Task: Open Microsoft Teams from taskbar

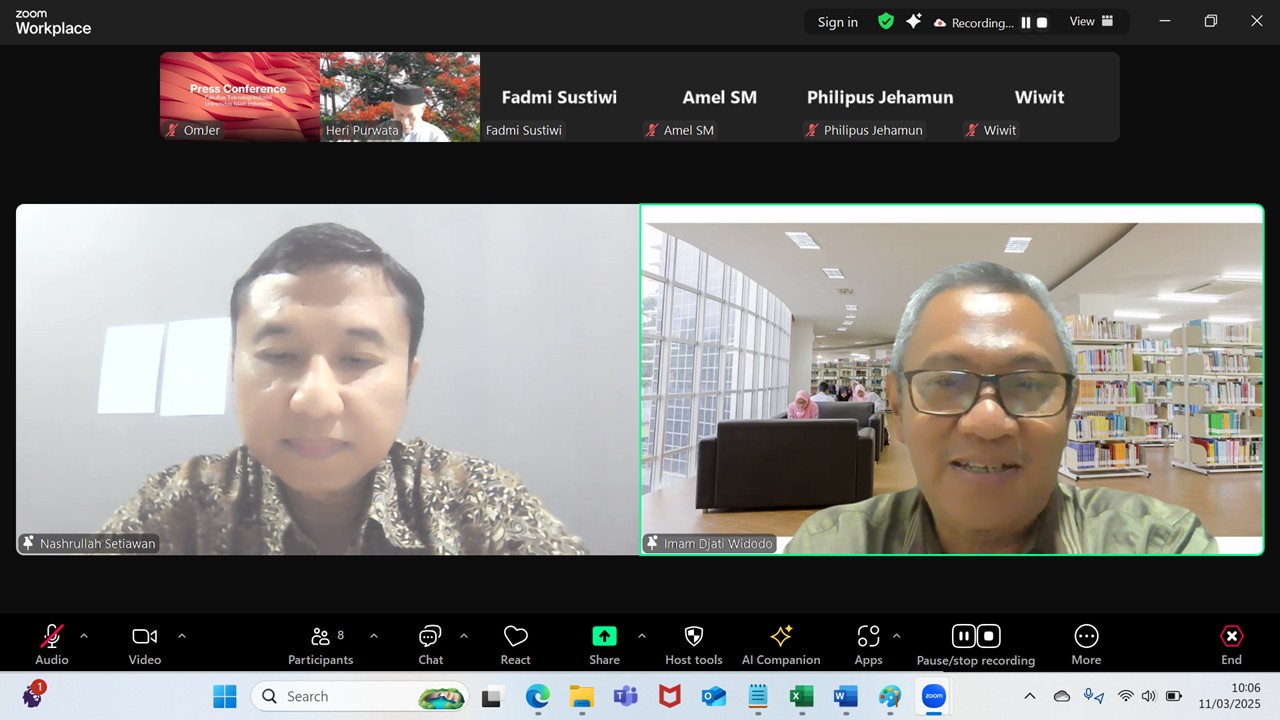Action: pos(625,696)
